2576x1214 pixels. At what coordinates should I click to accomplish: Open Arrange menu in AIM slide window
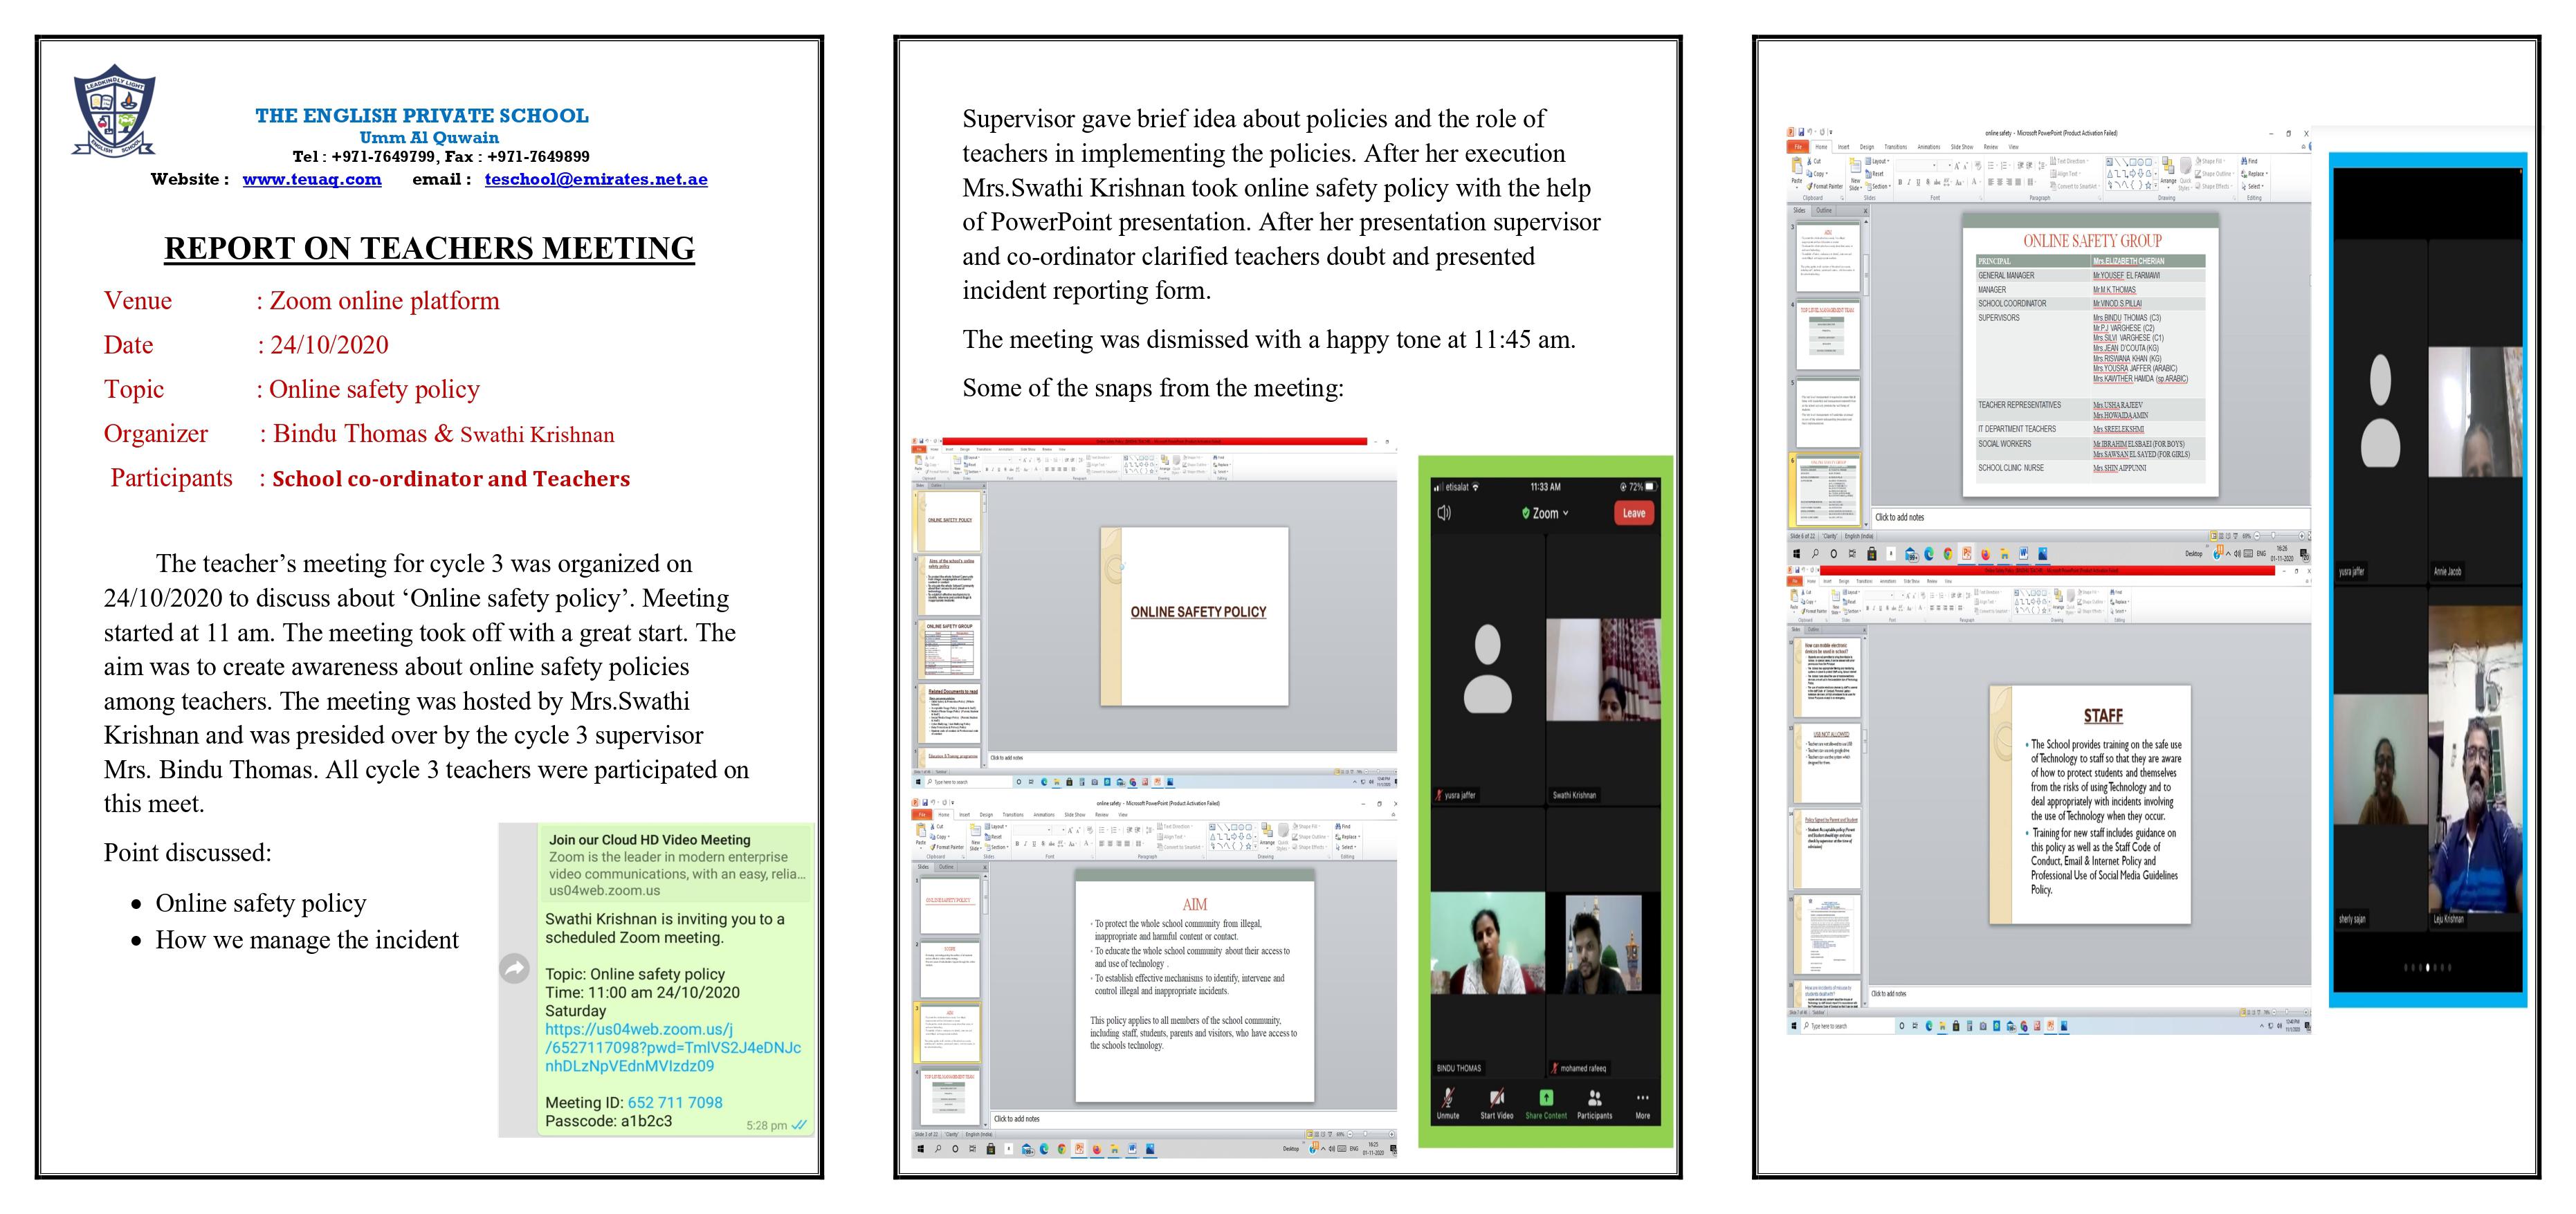1267,836
